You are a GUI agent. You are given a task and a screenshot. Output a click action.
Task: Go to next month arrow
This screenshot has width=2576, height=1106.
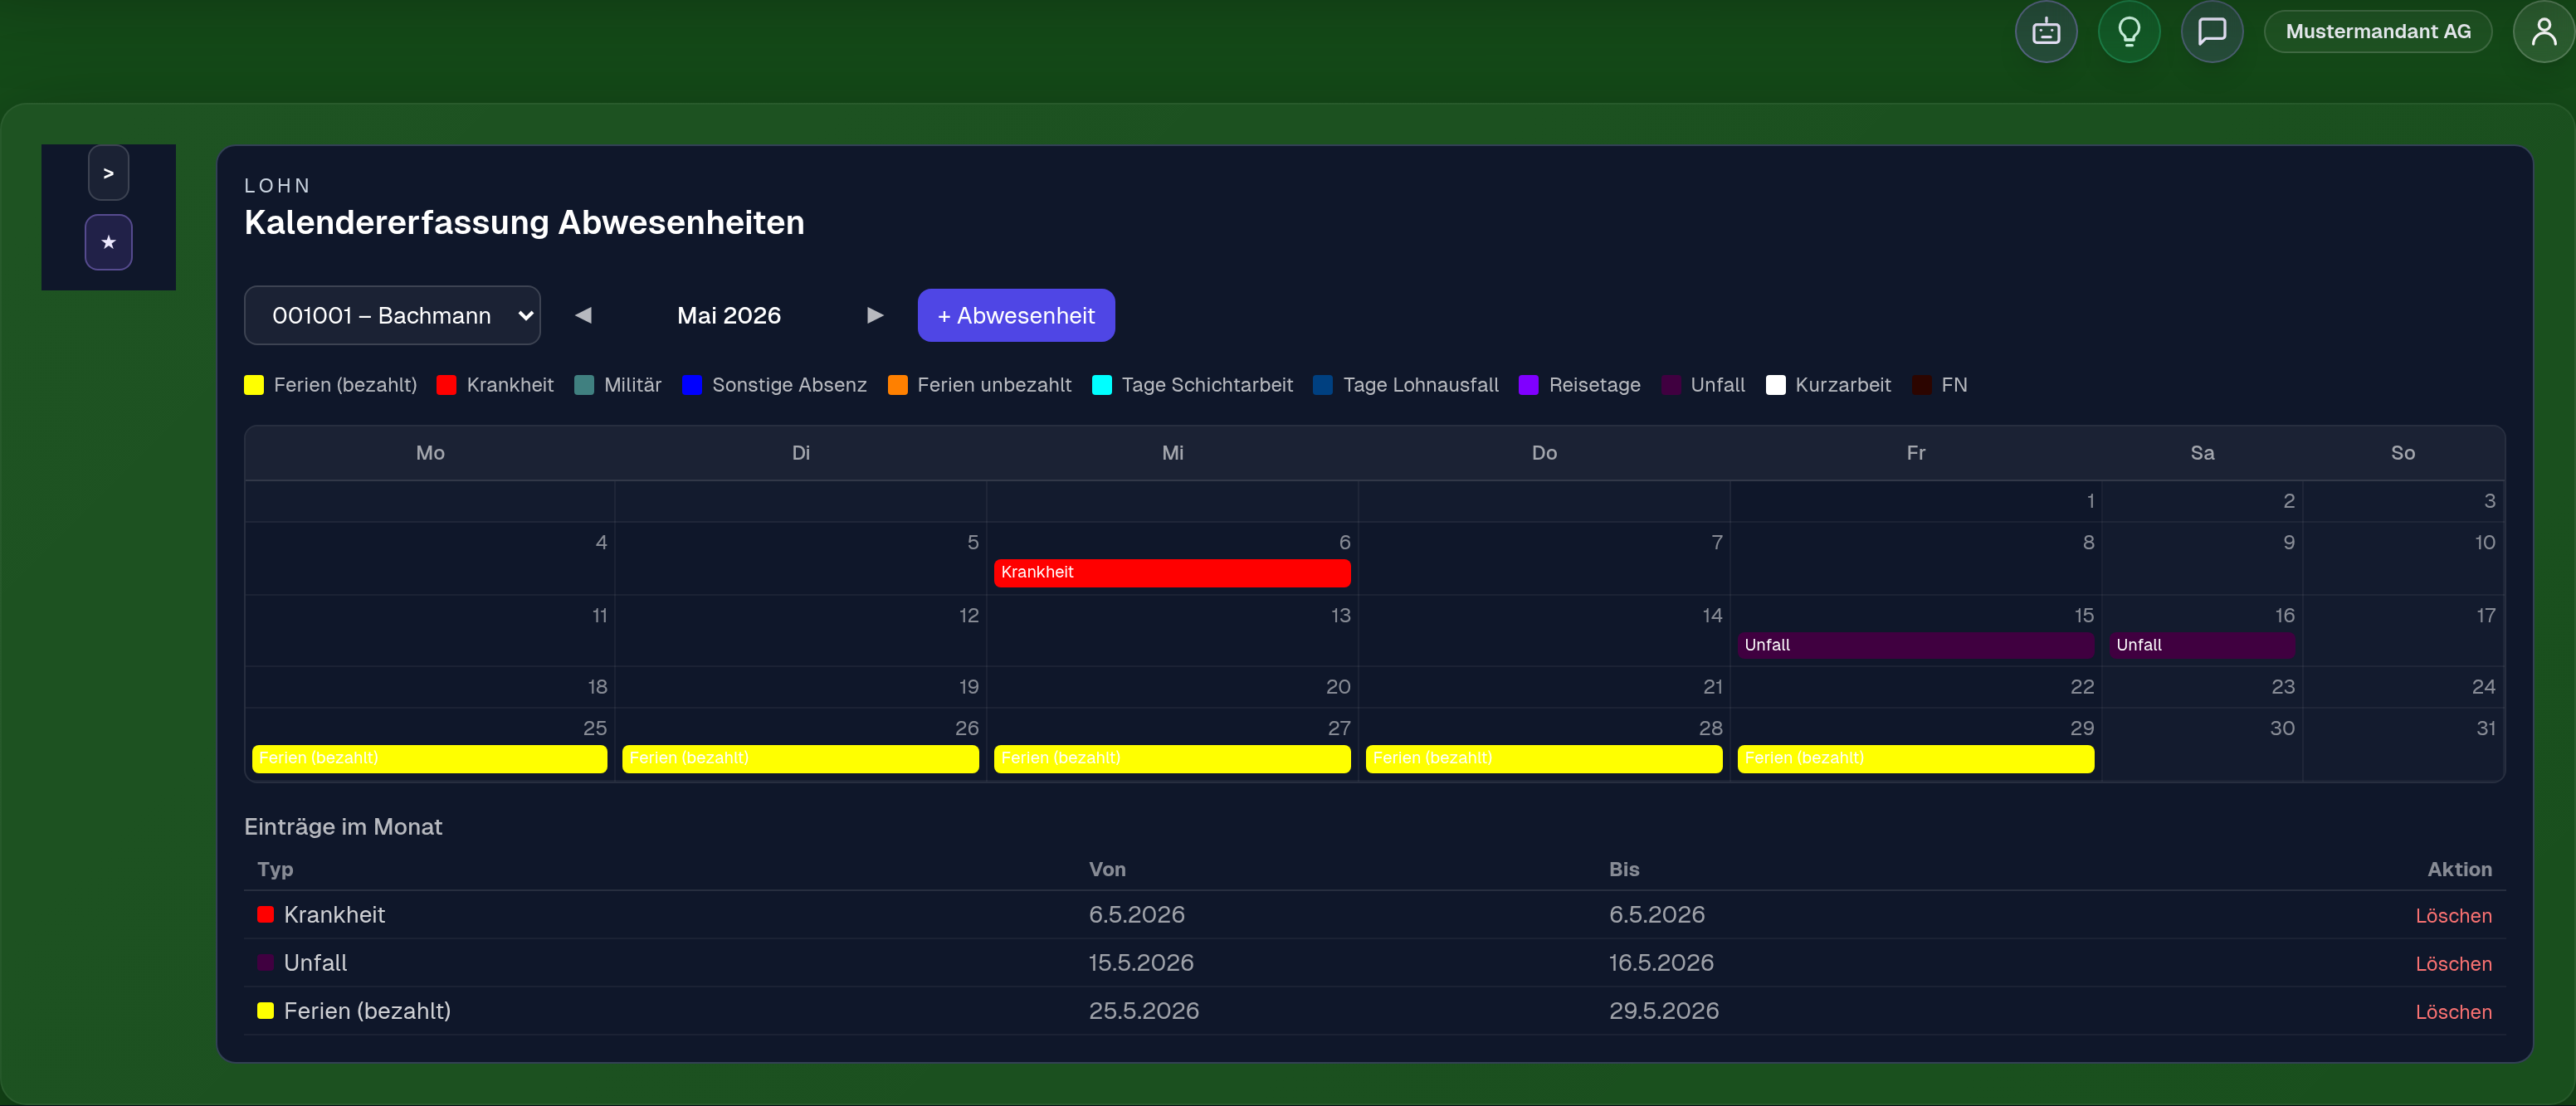875,315
